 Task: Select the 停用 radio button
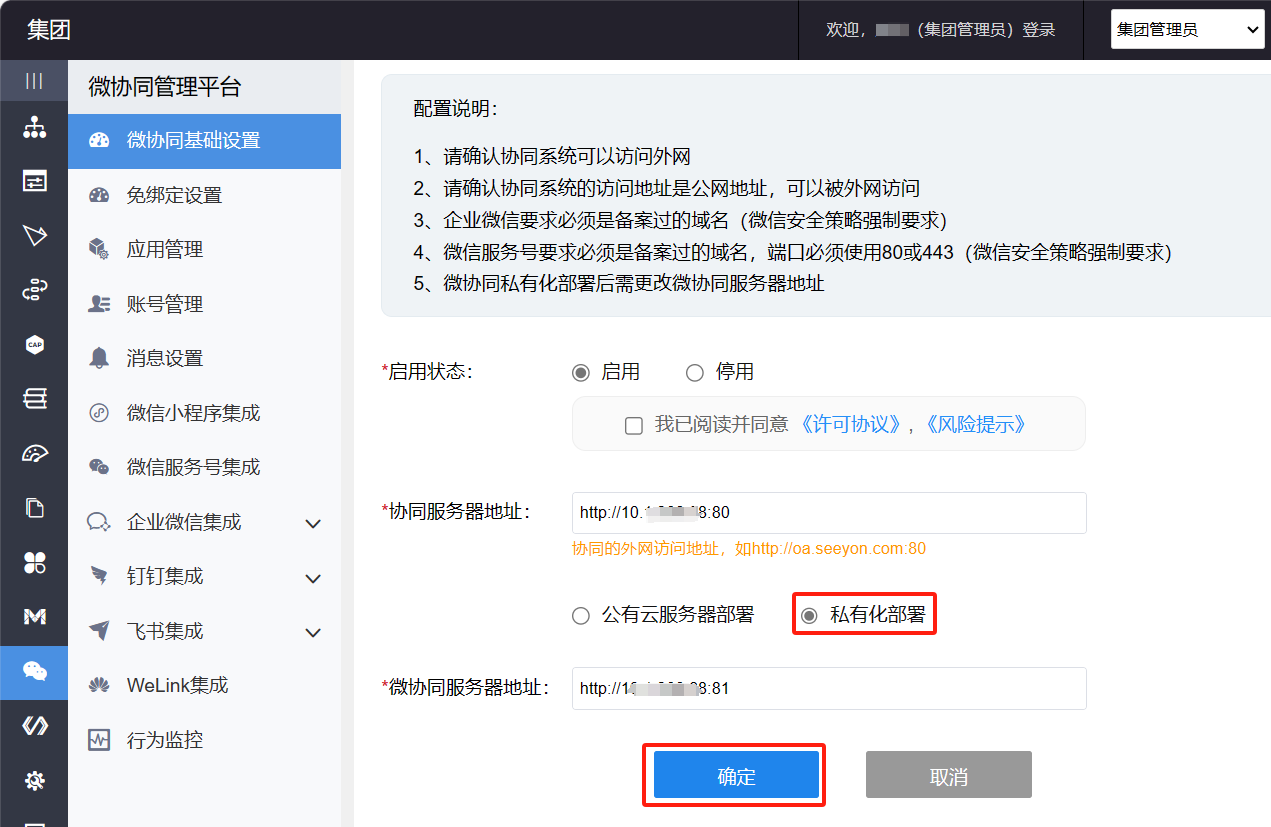tap(695, 373)
